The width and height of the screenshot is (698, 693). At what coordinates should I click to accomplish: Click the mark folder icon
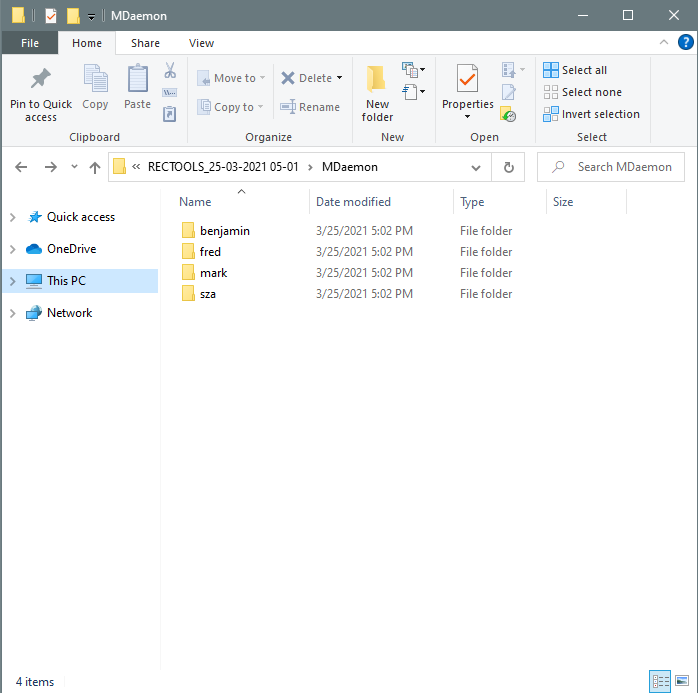tap(188, 272)
